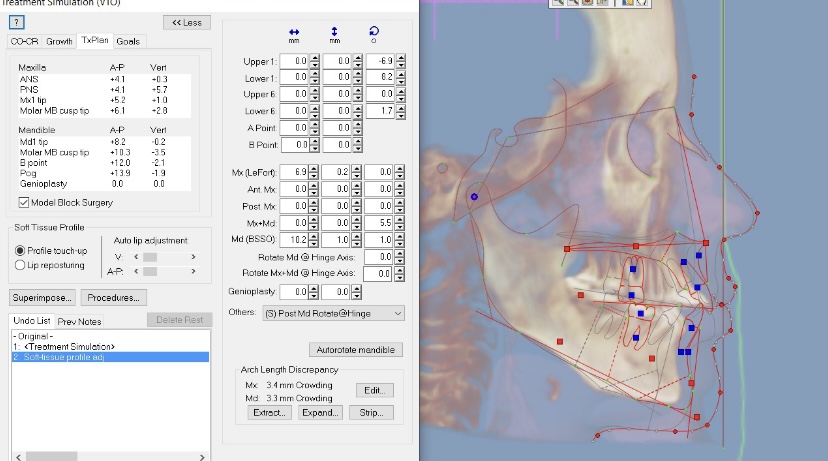
Task: Click spinner beside Upper 1 rotation
Action: pyautogui.click(x=401, y=61)
